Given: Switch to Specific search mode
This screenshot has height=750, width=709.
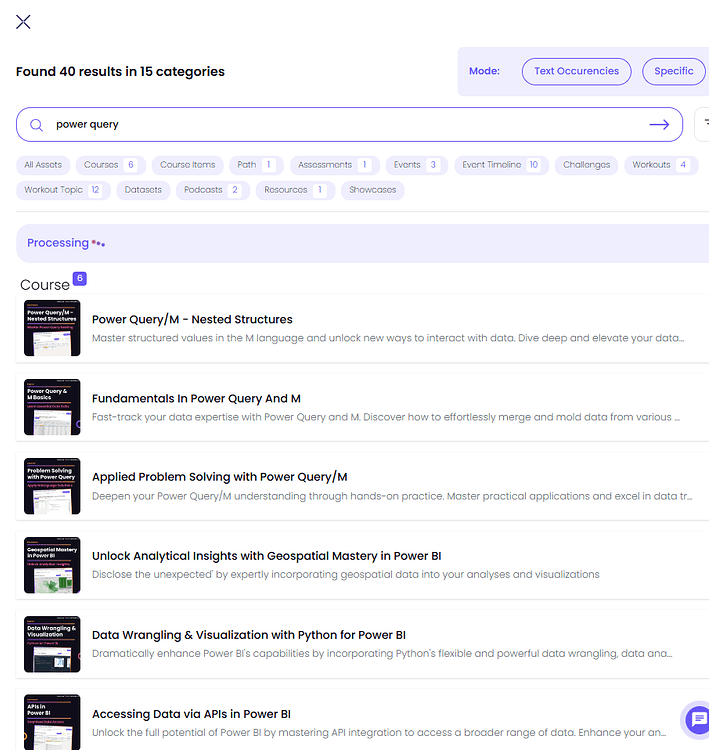Looking at the screenshot, I should pos(673,71).
